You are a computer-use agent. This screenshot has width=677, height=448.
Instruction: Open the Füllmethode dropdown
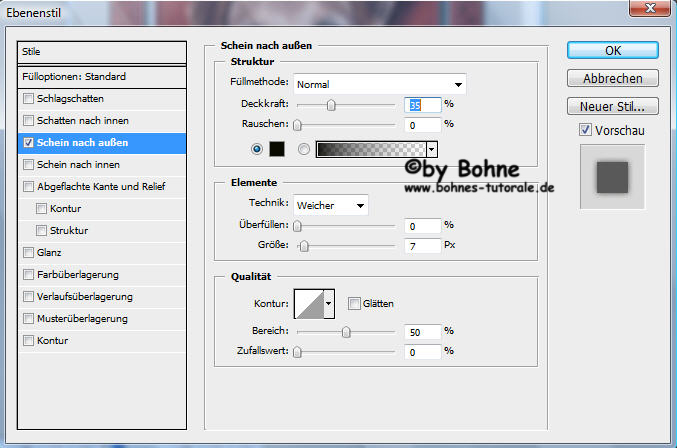[x=379, y=84]
